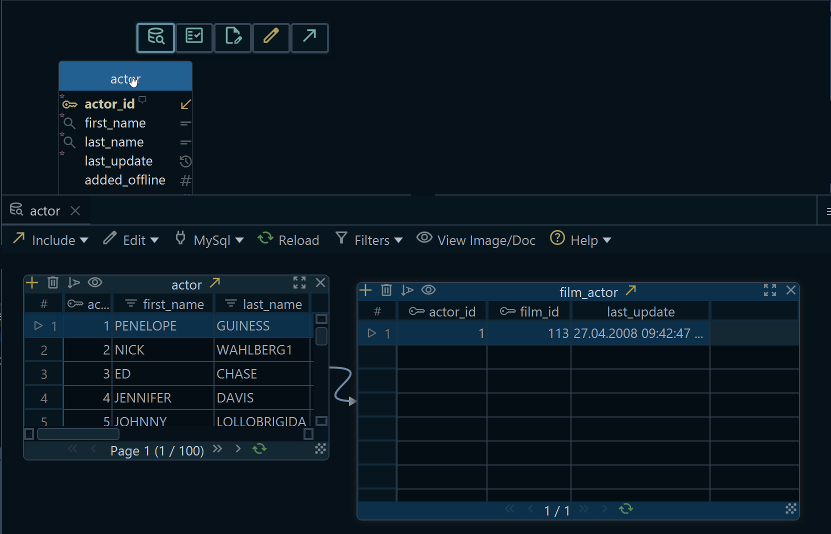
Task: Select the PENELOPE cell
Action: 163,326
